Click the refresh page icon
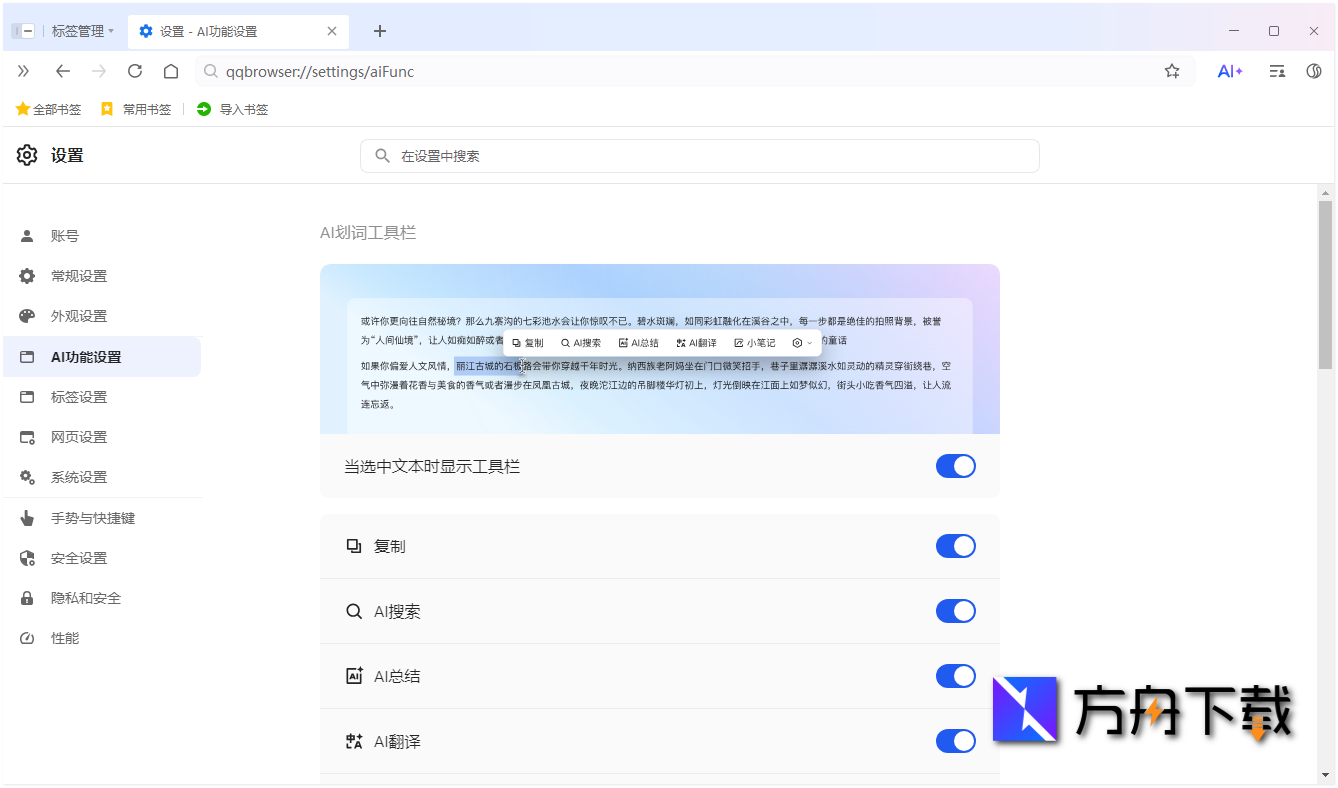 (134, 71)
